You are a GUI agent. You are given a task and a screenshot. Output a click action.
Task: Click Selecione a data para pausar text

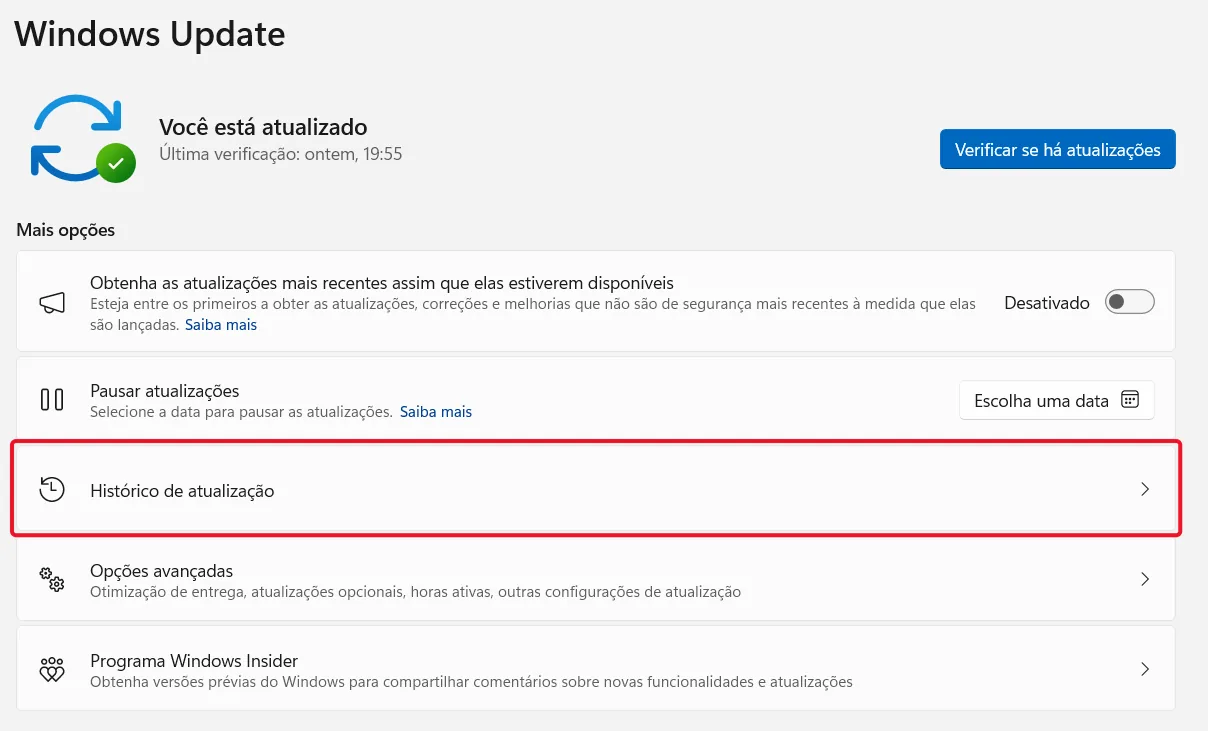tap(241, 411)
